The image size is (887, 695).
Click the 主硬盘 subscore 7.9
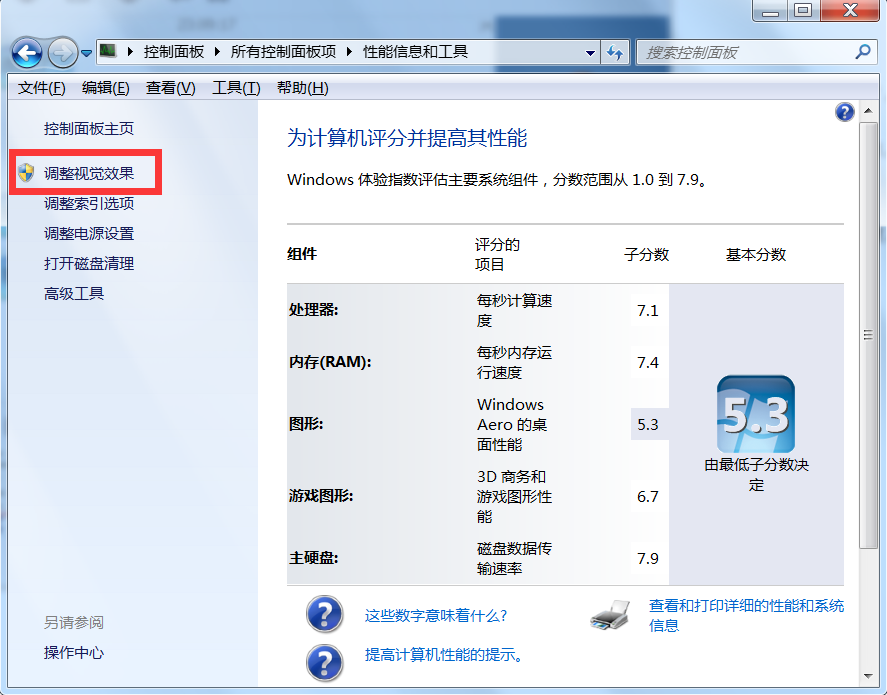(x=648, y=559)
